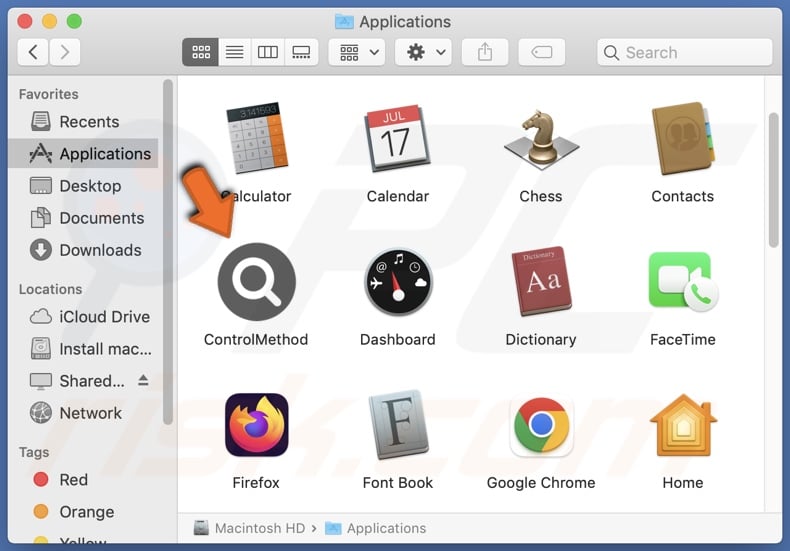Switch to icon view mode

[200, 52]
